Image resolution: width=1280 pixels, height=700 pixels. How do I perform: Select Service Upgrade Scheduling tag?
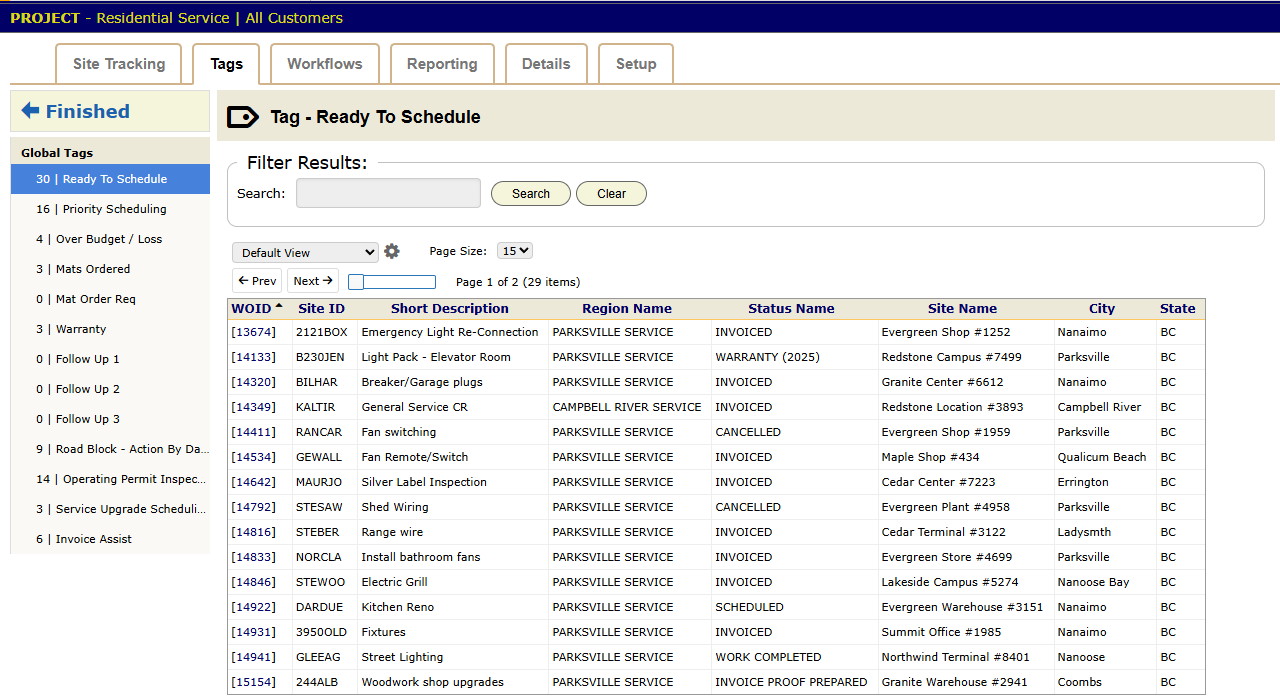[x=110, y=509]
